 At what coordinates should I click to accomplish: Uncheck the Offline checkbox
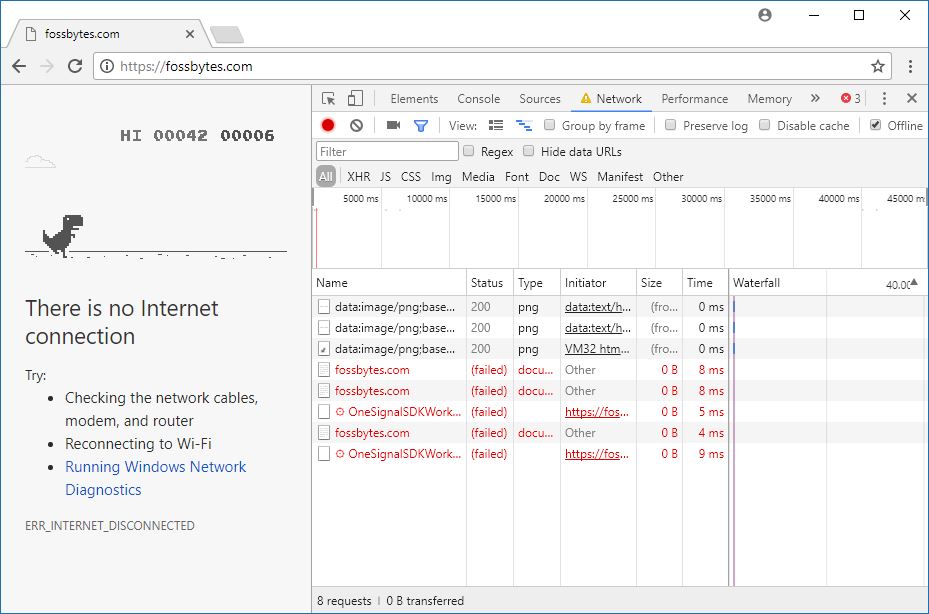tap(876, 123)
